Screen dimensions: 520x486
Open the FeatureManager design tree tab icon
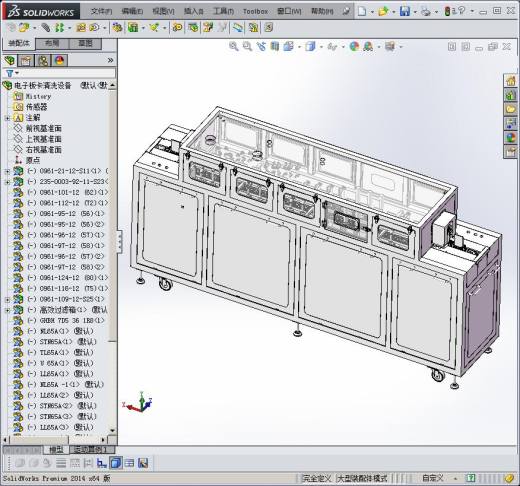point(10,60)
